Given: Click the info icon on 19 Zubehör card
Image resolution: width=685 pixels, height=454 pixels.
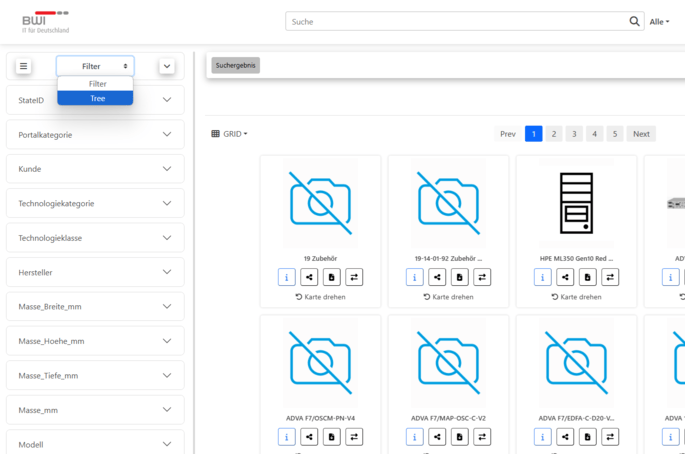Looking at the screenshot, I should (x=286, y=277).
